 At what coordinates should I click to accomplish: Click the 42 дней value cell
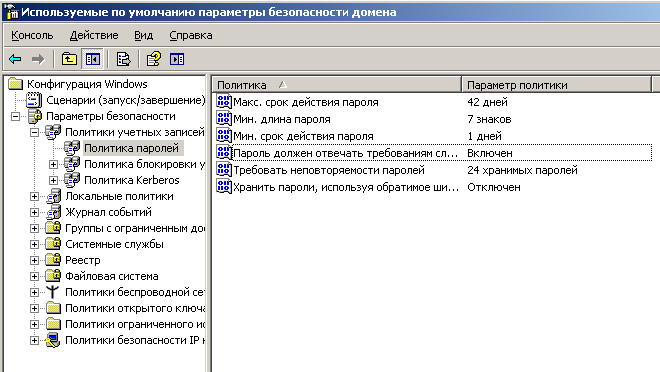[x=487, y=102]
